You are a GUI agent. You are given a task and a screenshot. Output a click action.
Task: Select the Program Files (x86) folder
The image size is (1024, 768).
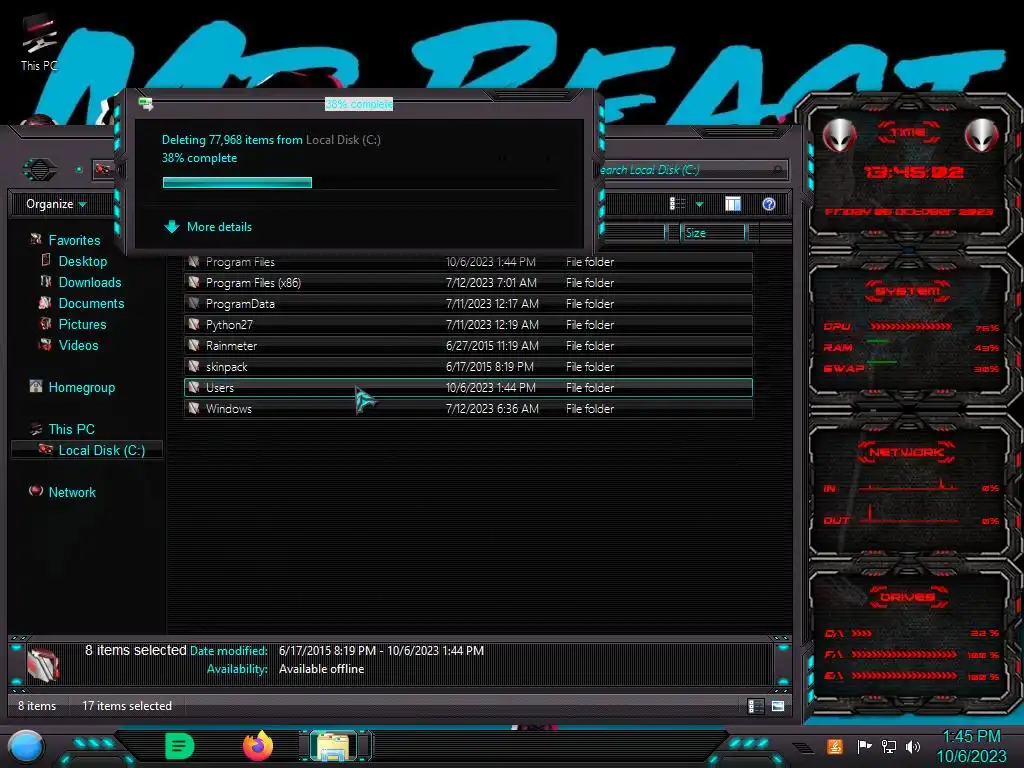click(x=468, y=283)
